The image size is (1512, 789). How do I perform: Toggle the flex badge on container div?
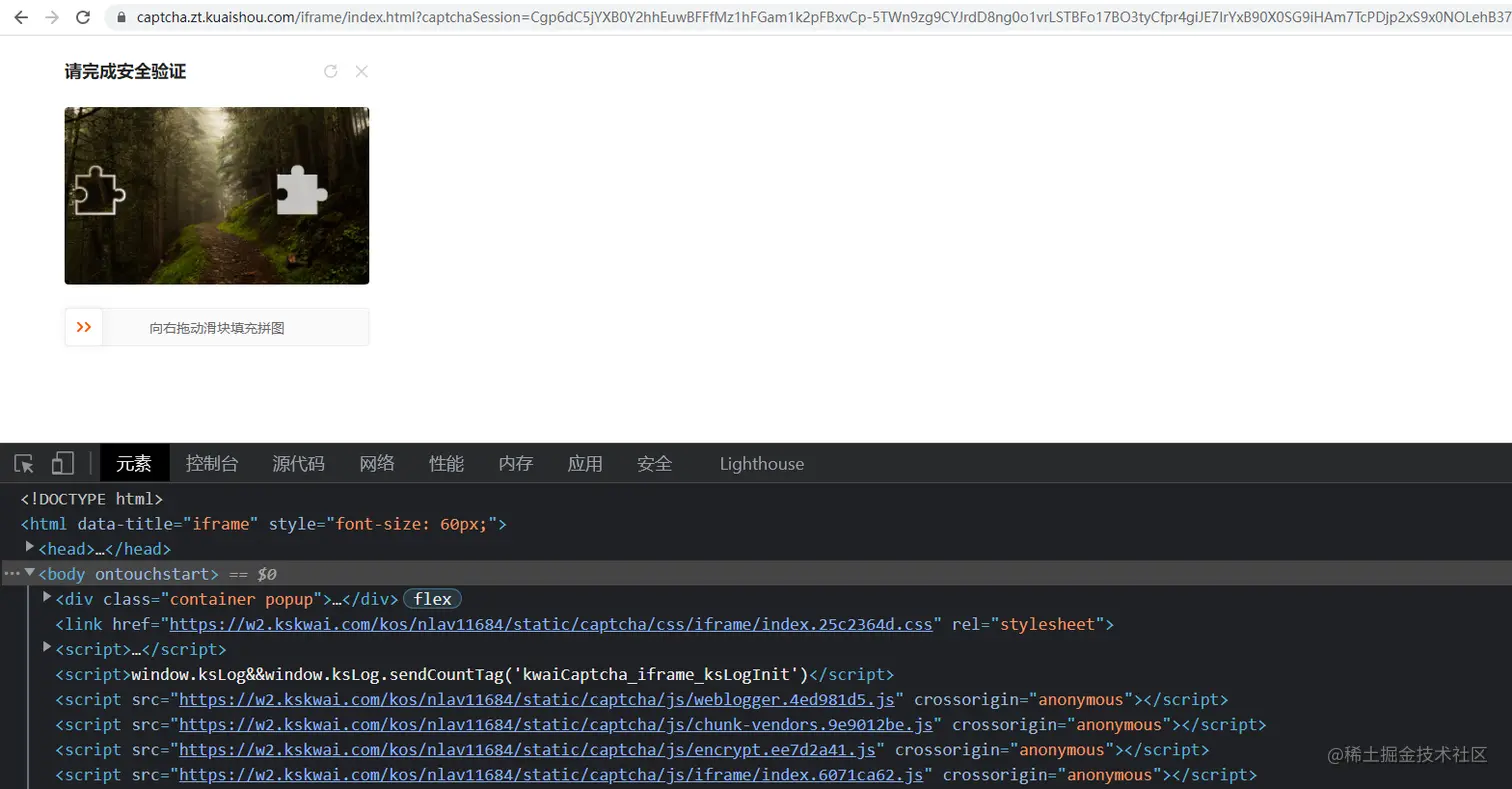tap(432, 599)
